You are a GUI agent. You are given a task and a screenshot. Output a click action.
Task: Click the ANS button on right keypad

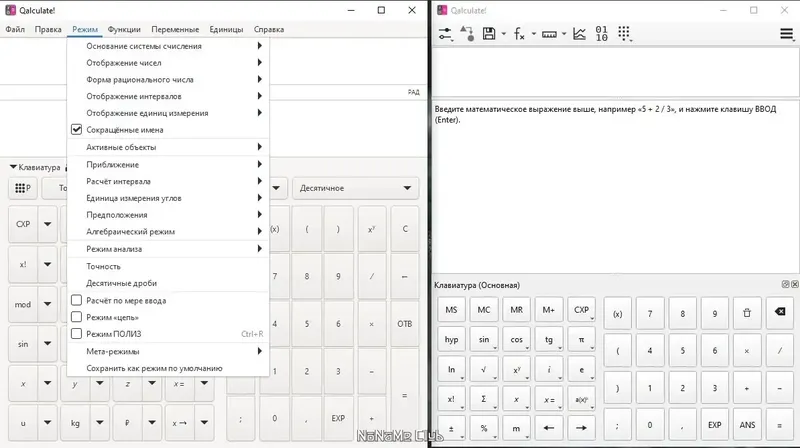tap(747, 425)
